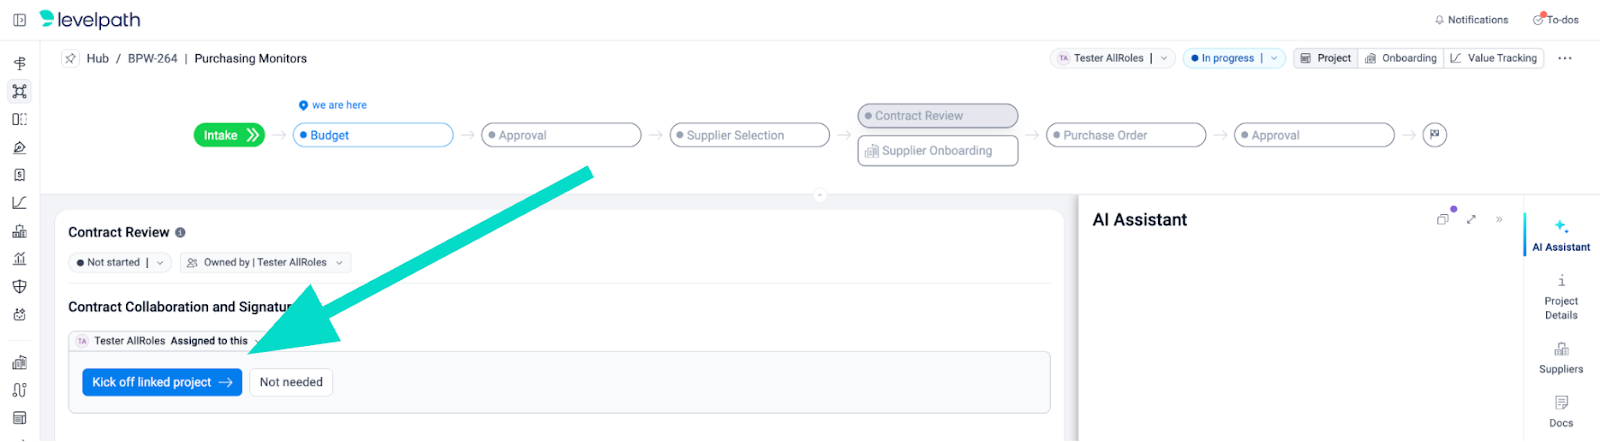Pin this project with the pin icon
1600x442 pixels.
[x=70, y=58]
